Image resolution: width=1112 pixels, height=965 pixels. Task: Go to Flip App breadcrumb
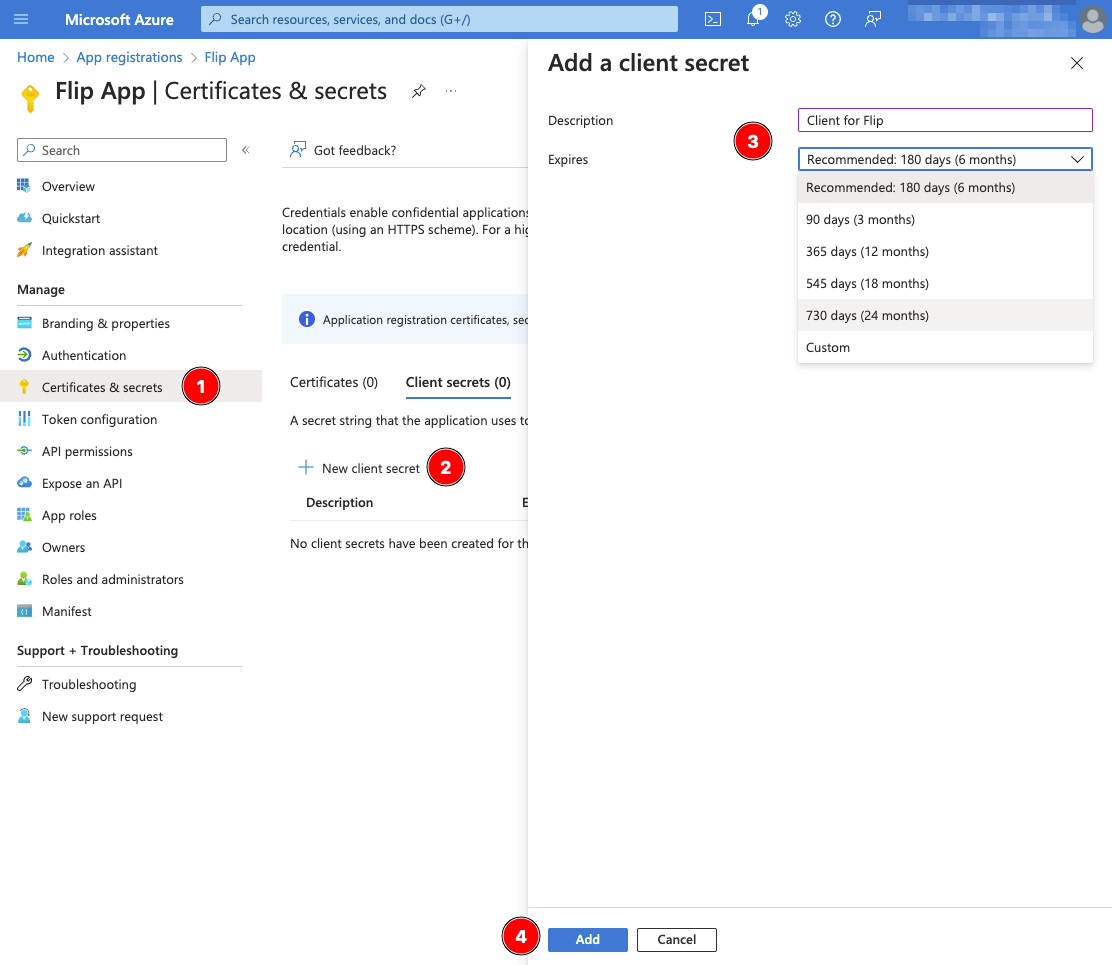click(230, 57)
